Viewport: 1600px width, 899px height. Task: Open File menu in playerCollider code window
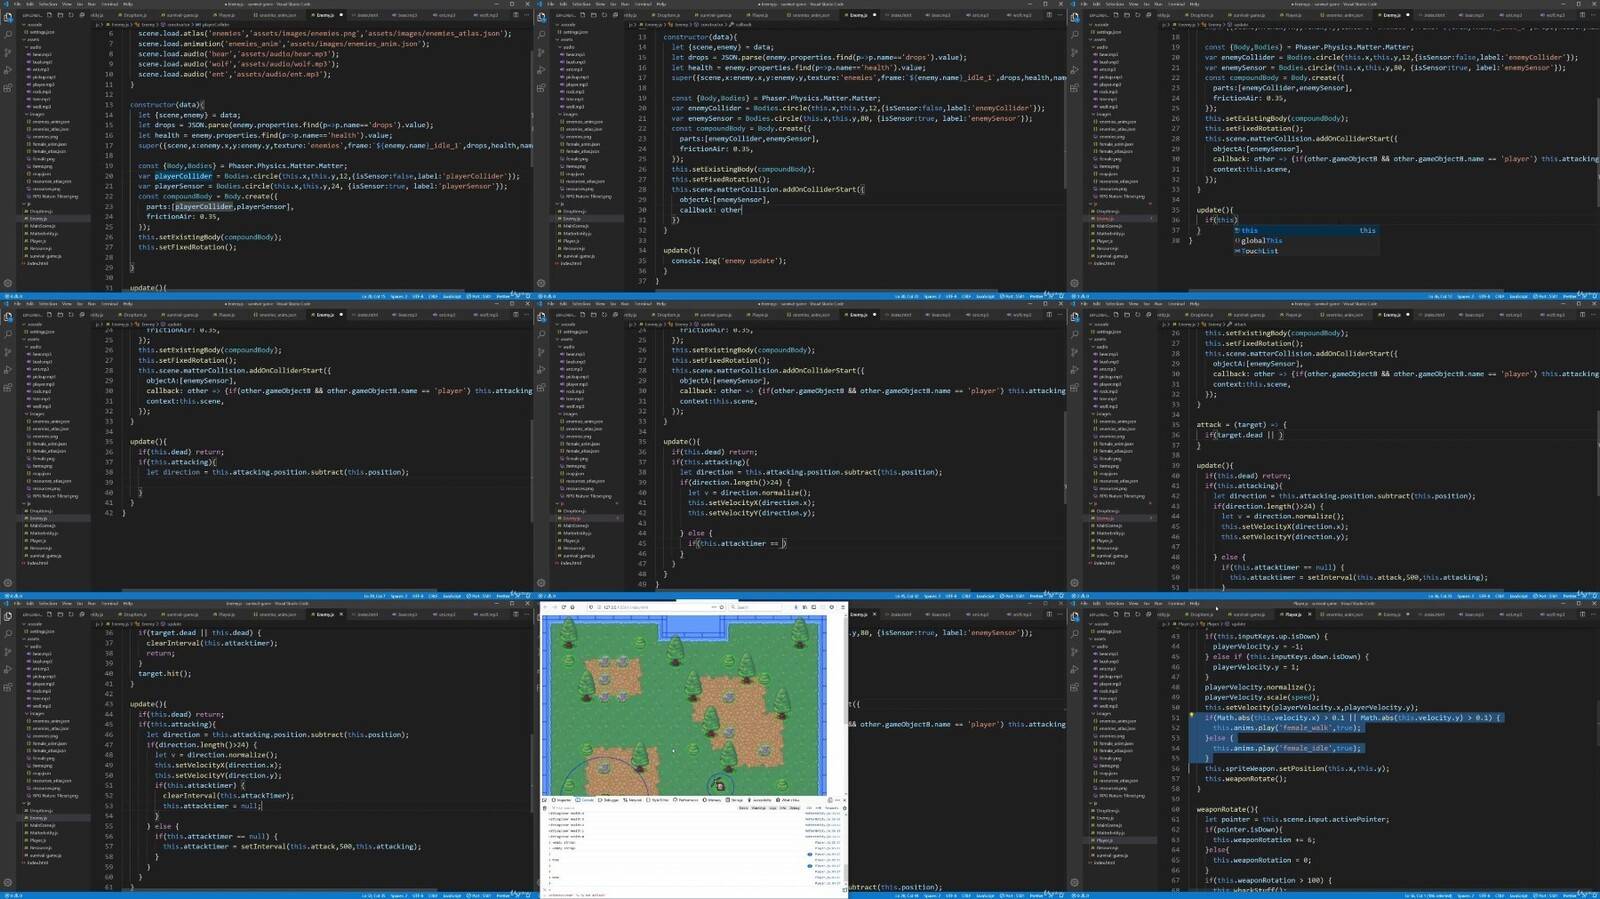point(17,4)
